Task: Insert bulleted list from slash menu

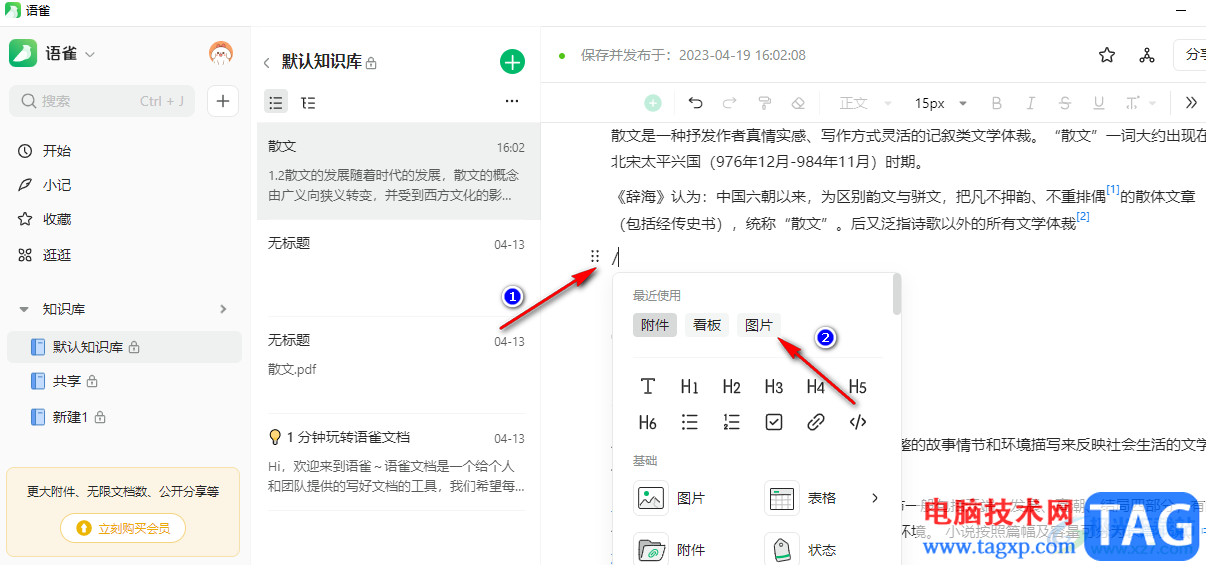Action: coord(689,422)
